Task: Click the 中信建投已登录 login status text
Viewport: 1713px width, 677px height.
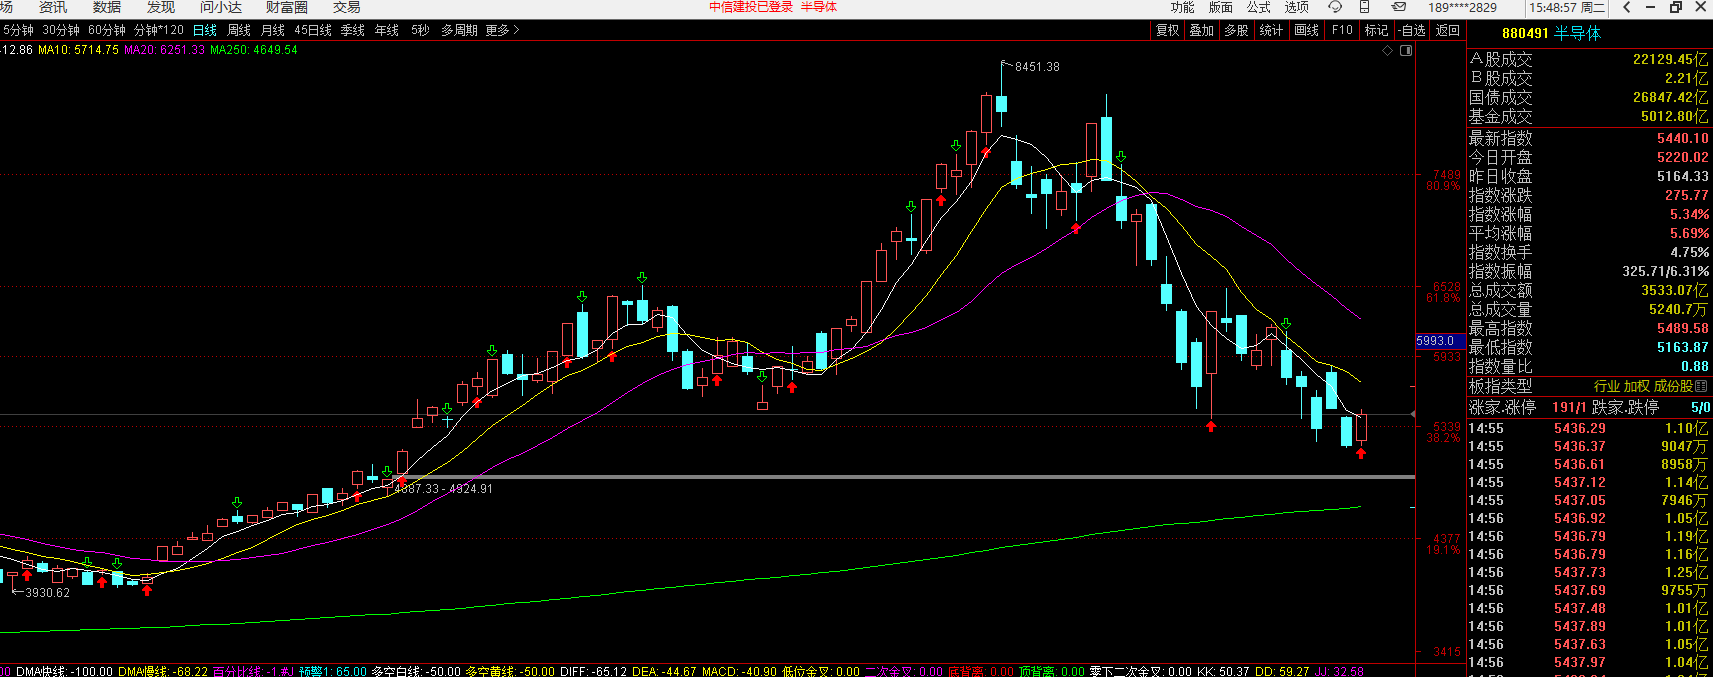Action: click(751, 7)
